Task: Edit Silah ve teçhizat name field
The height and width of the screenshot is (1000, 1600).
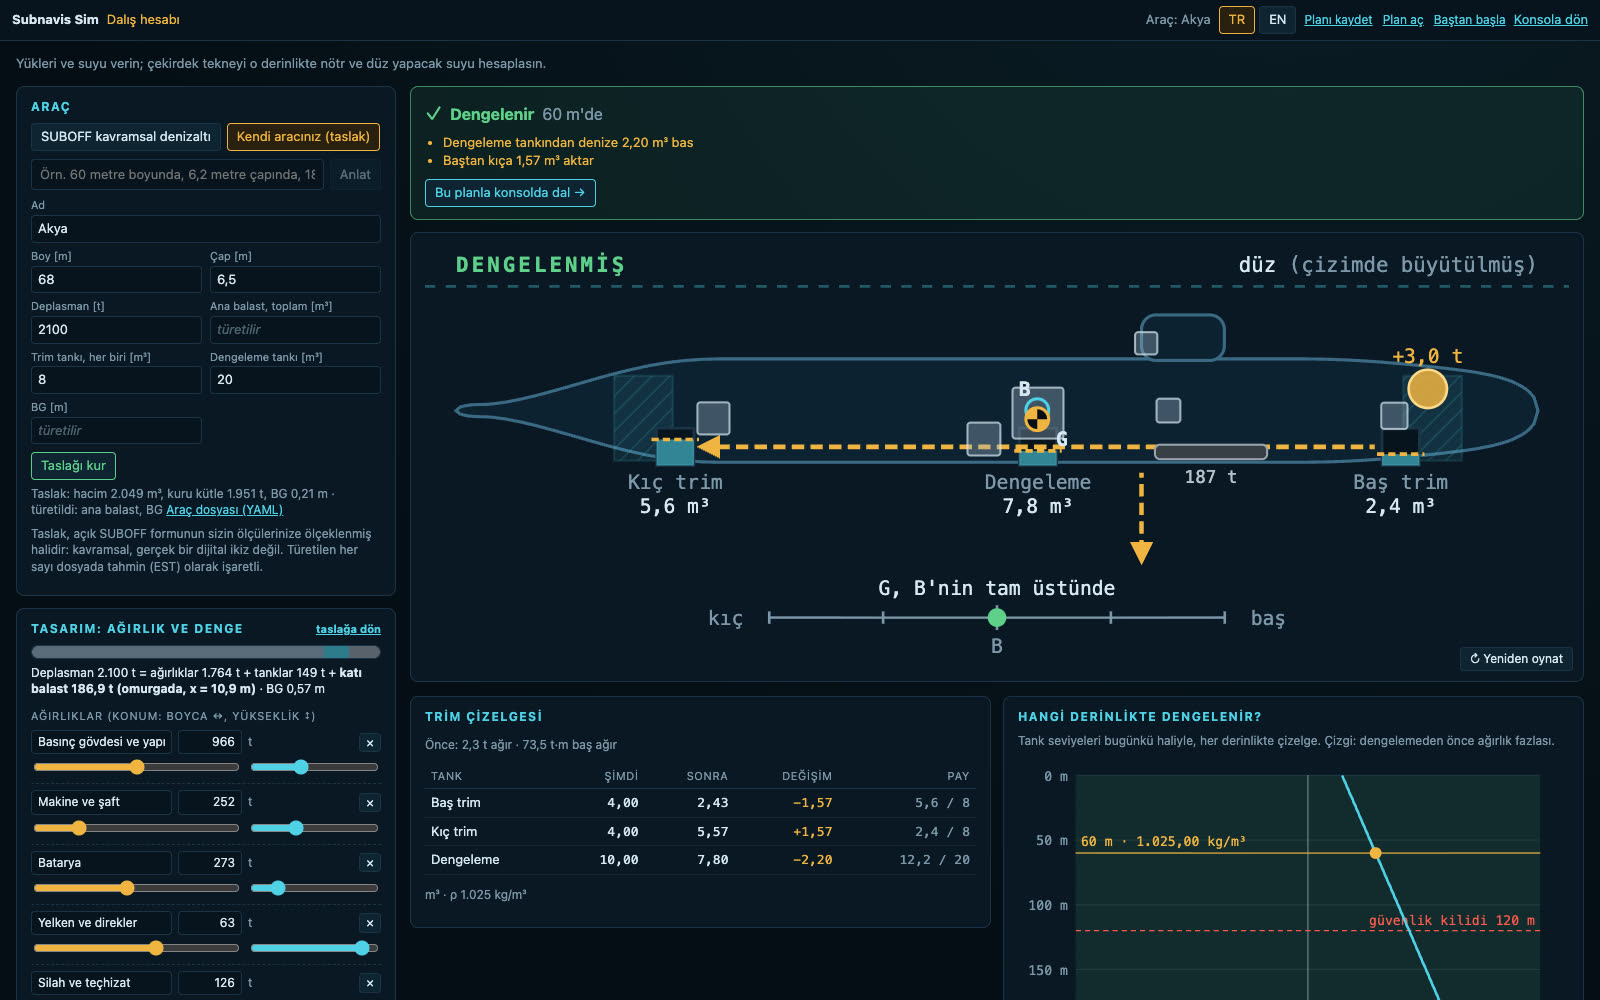Action: coord(101,983)
